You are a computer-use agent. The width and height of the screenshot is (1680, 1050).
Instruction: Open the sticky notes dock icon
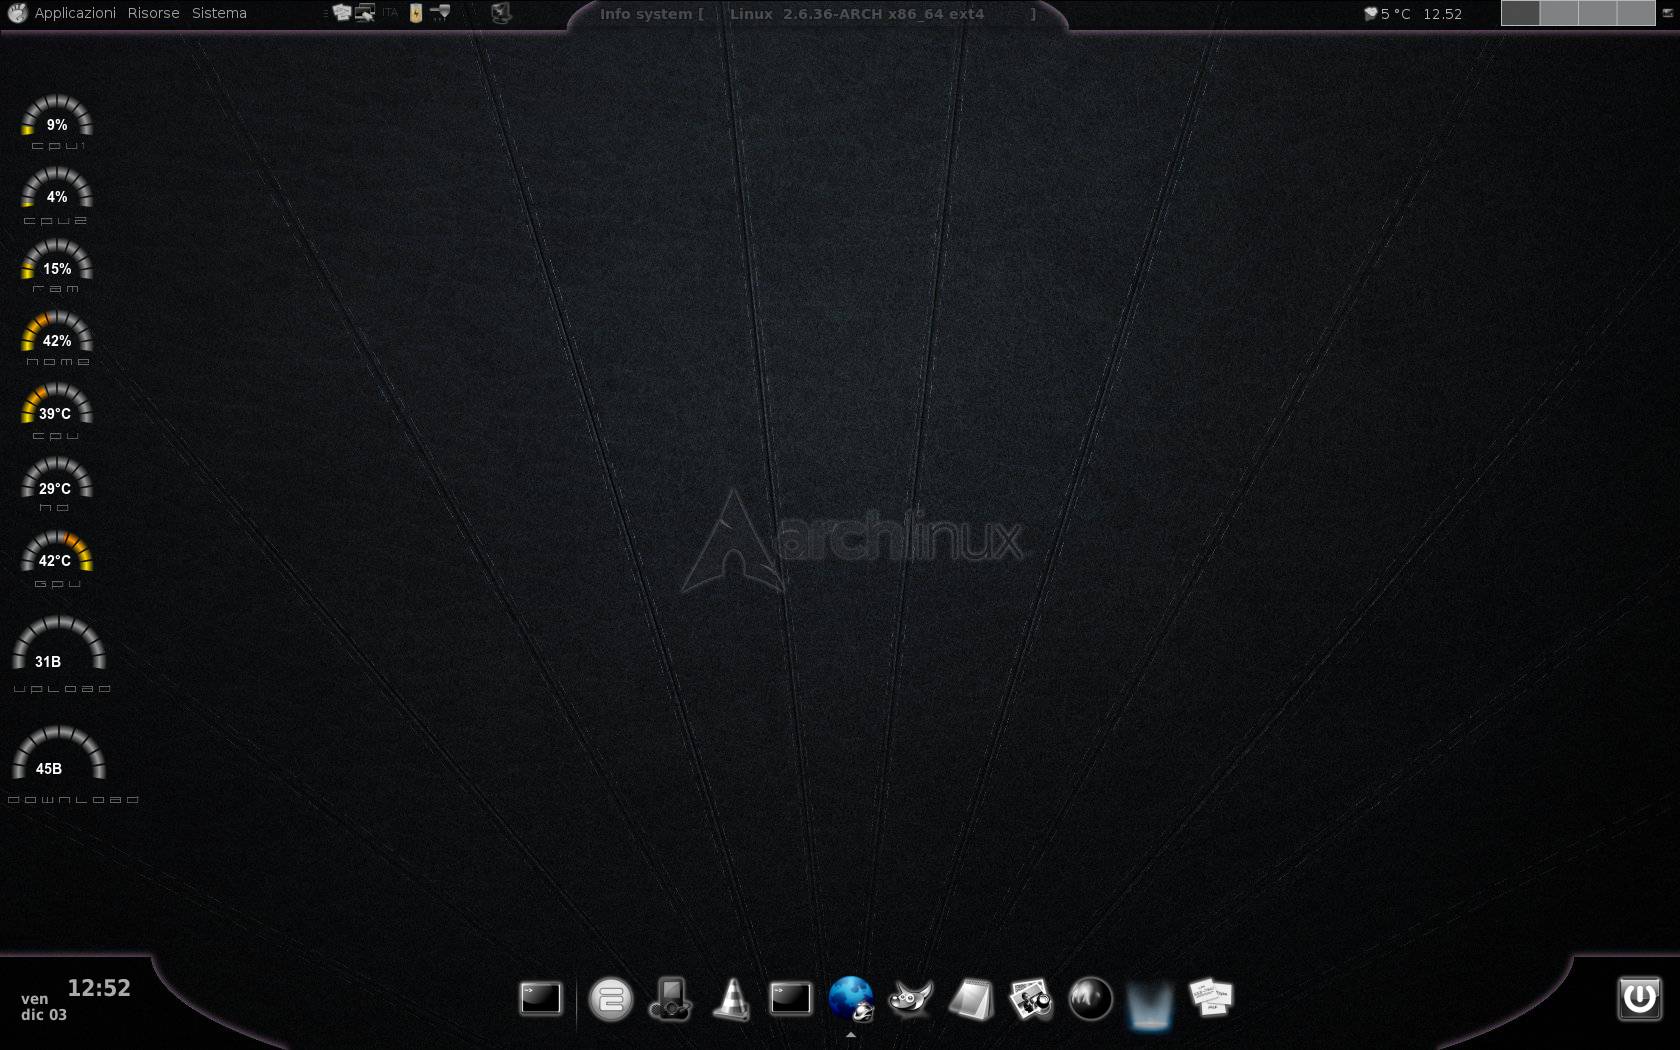(x=1210, y=997)
